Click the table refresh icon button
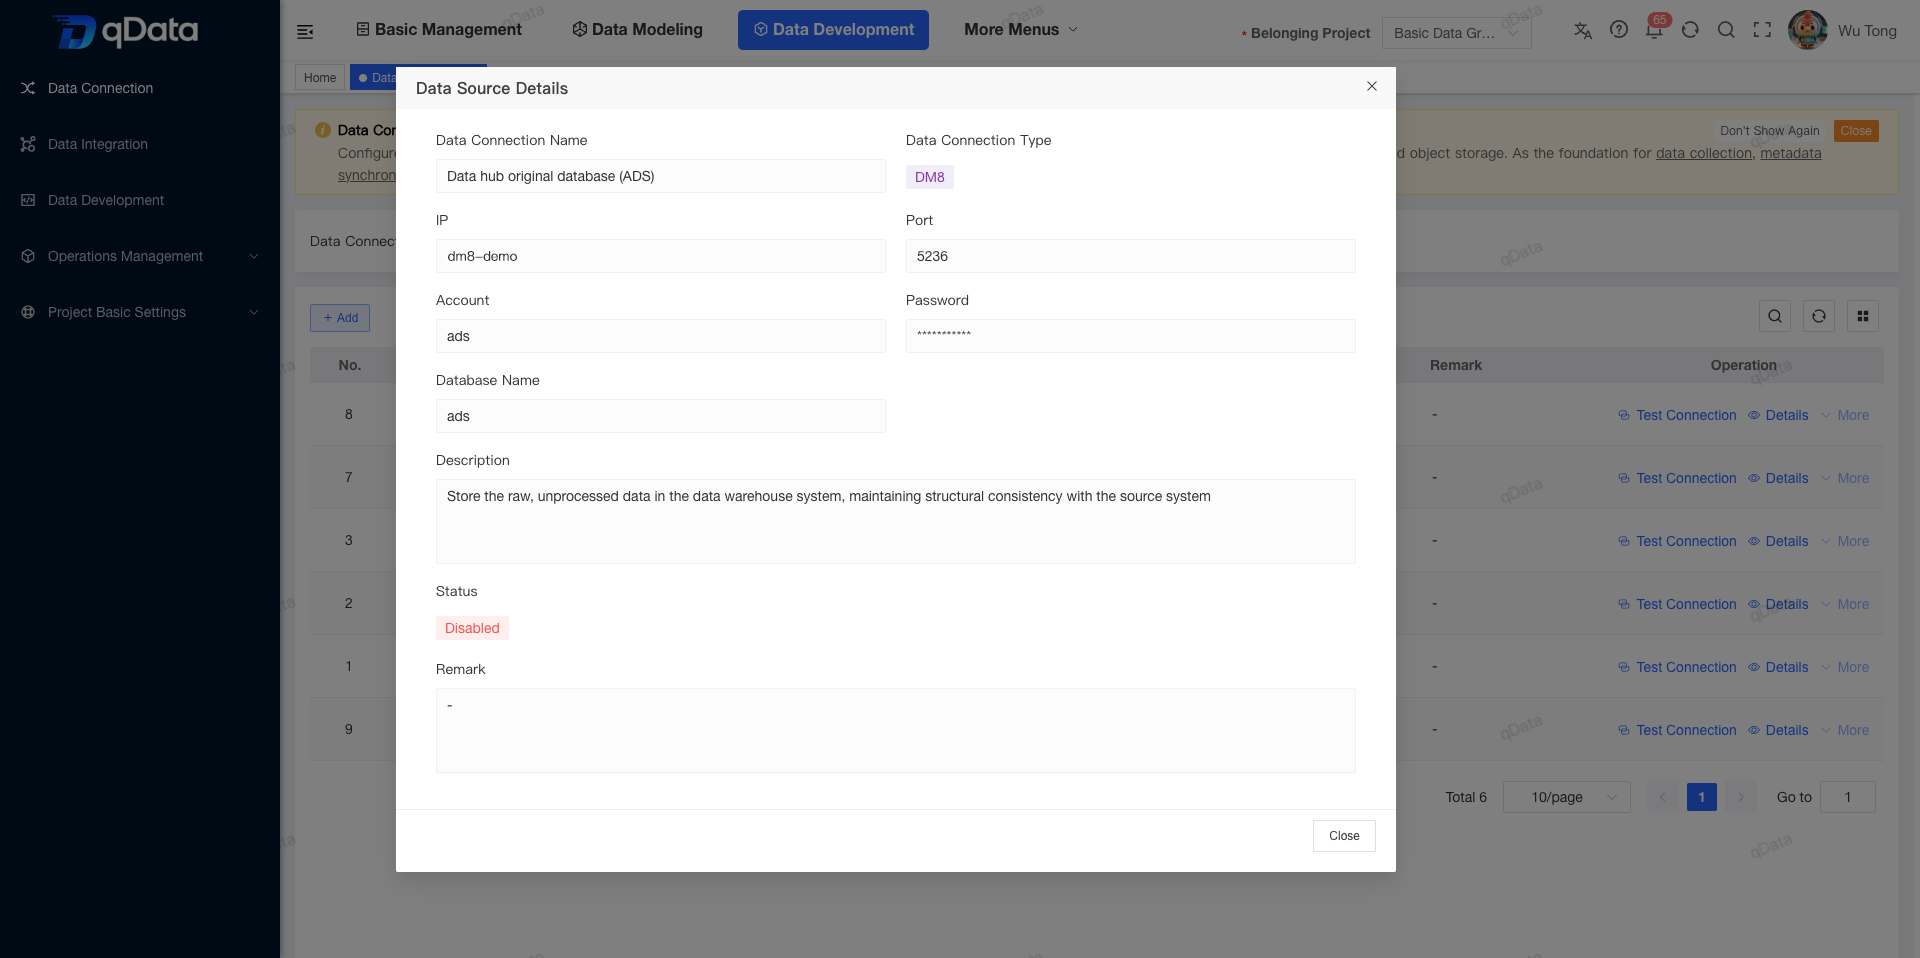1920x958 pixels. [1819, 316]
